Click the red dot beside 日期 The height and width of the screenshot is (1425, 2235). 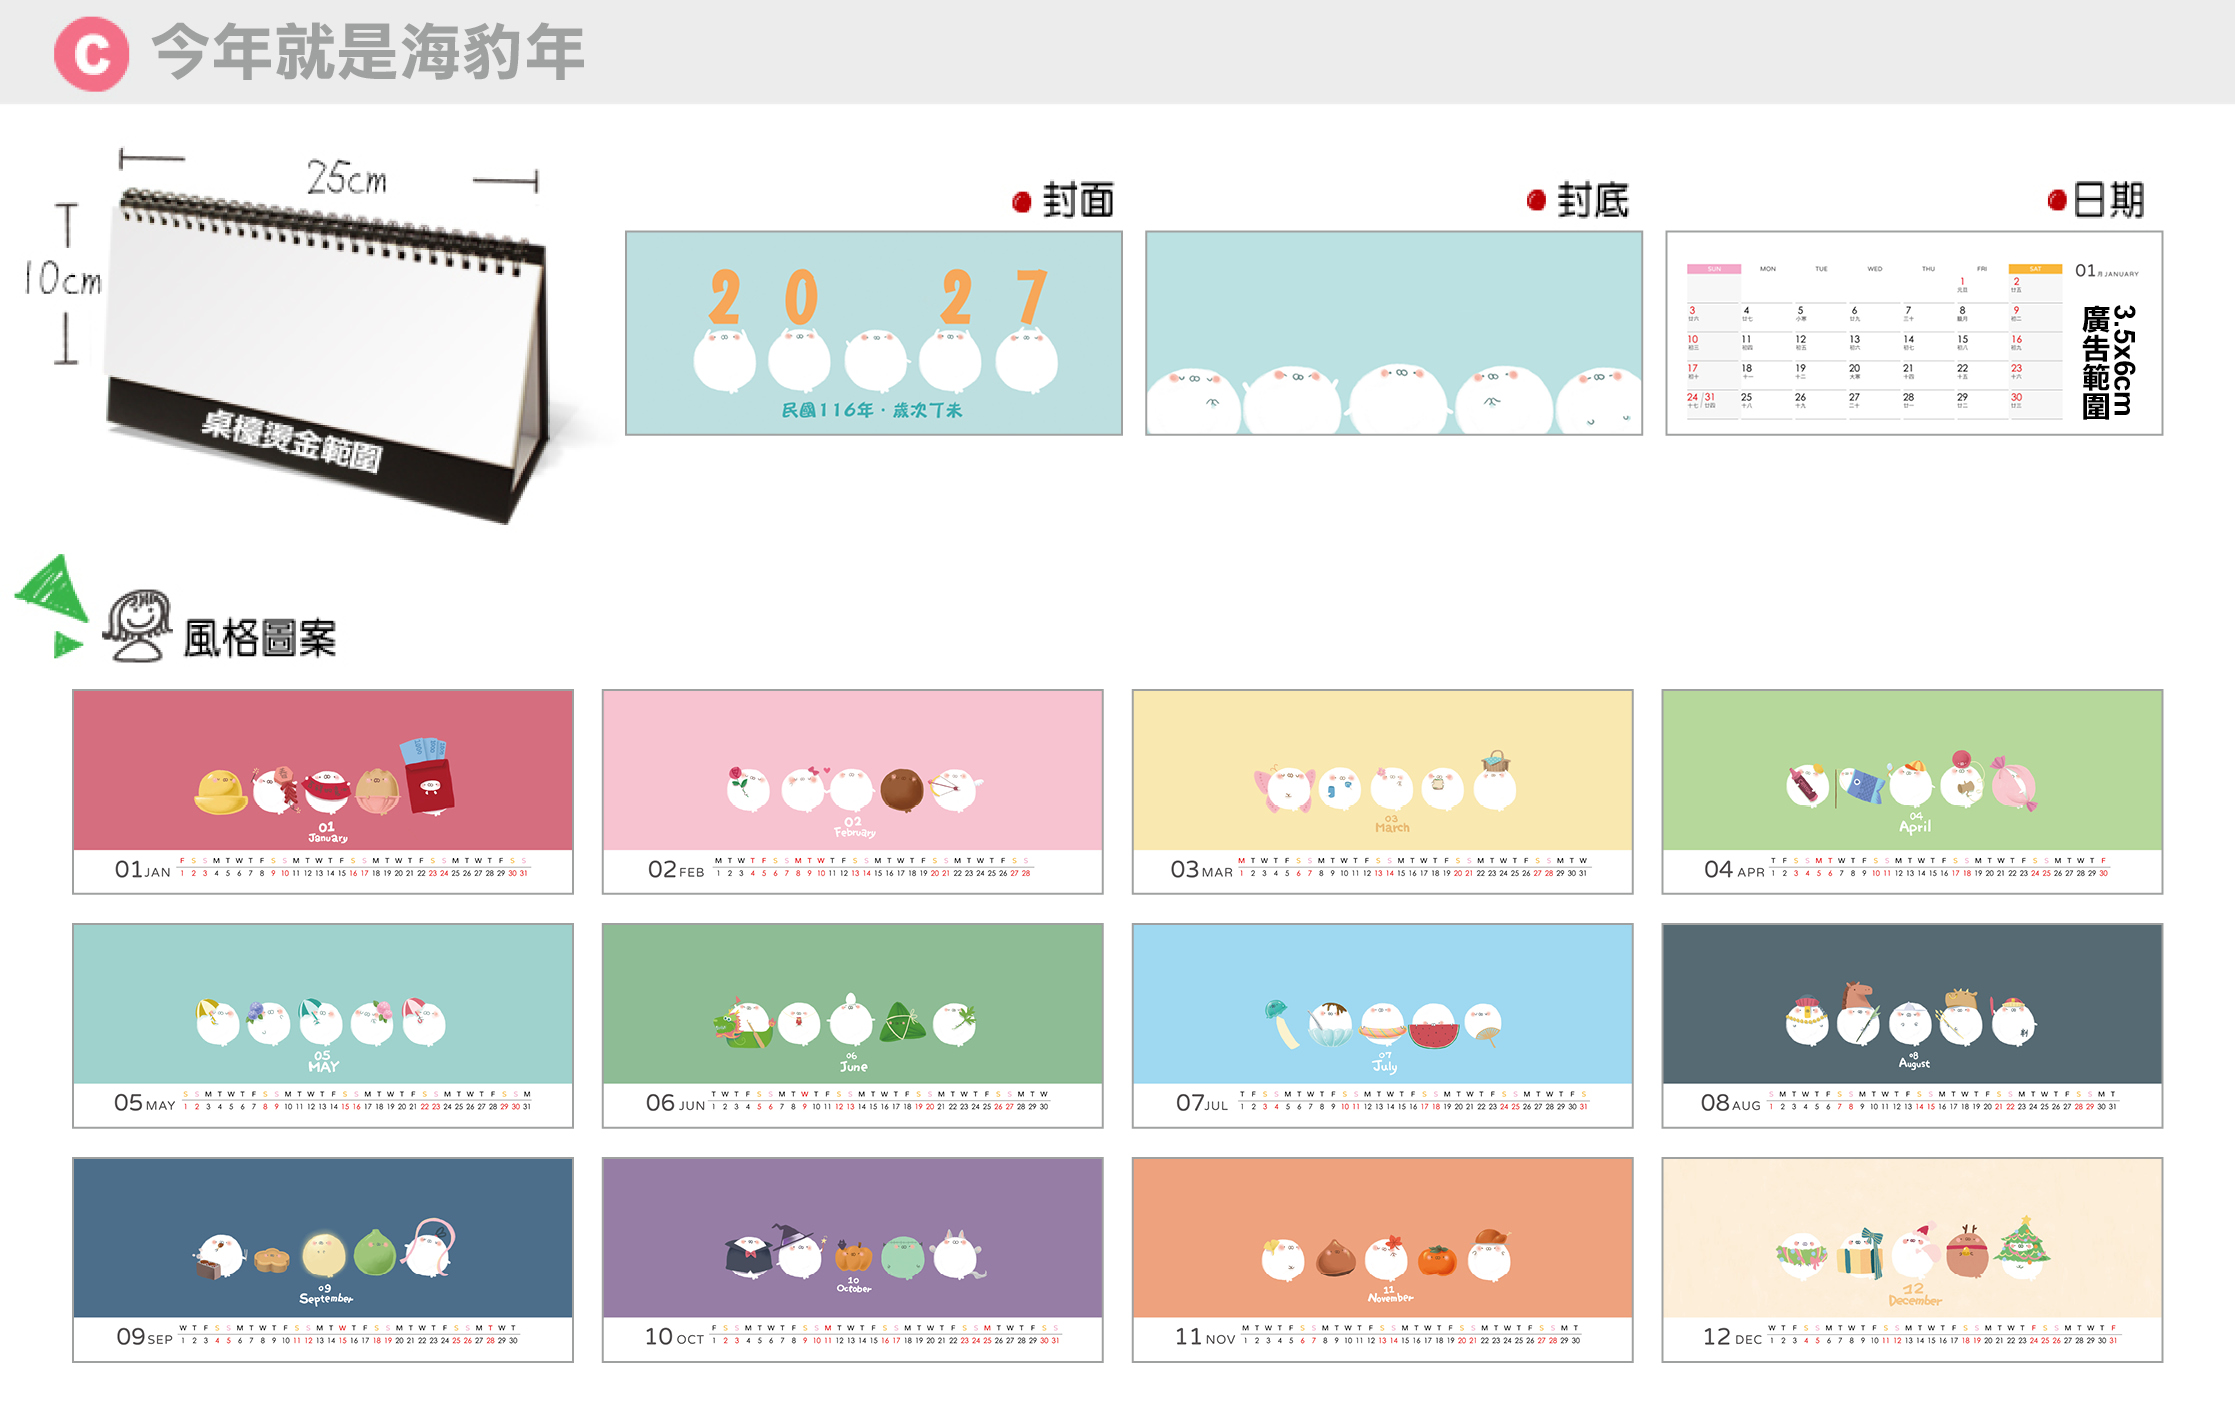pos(2057,200)
